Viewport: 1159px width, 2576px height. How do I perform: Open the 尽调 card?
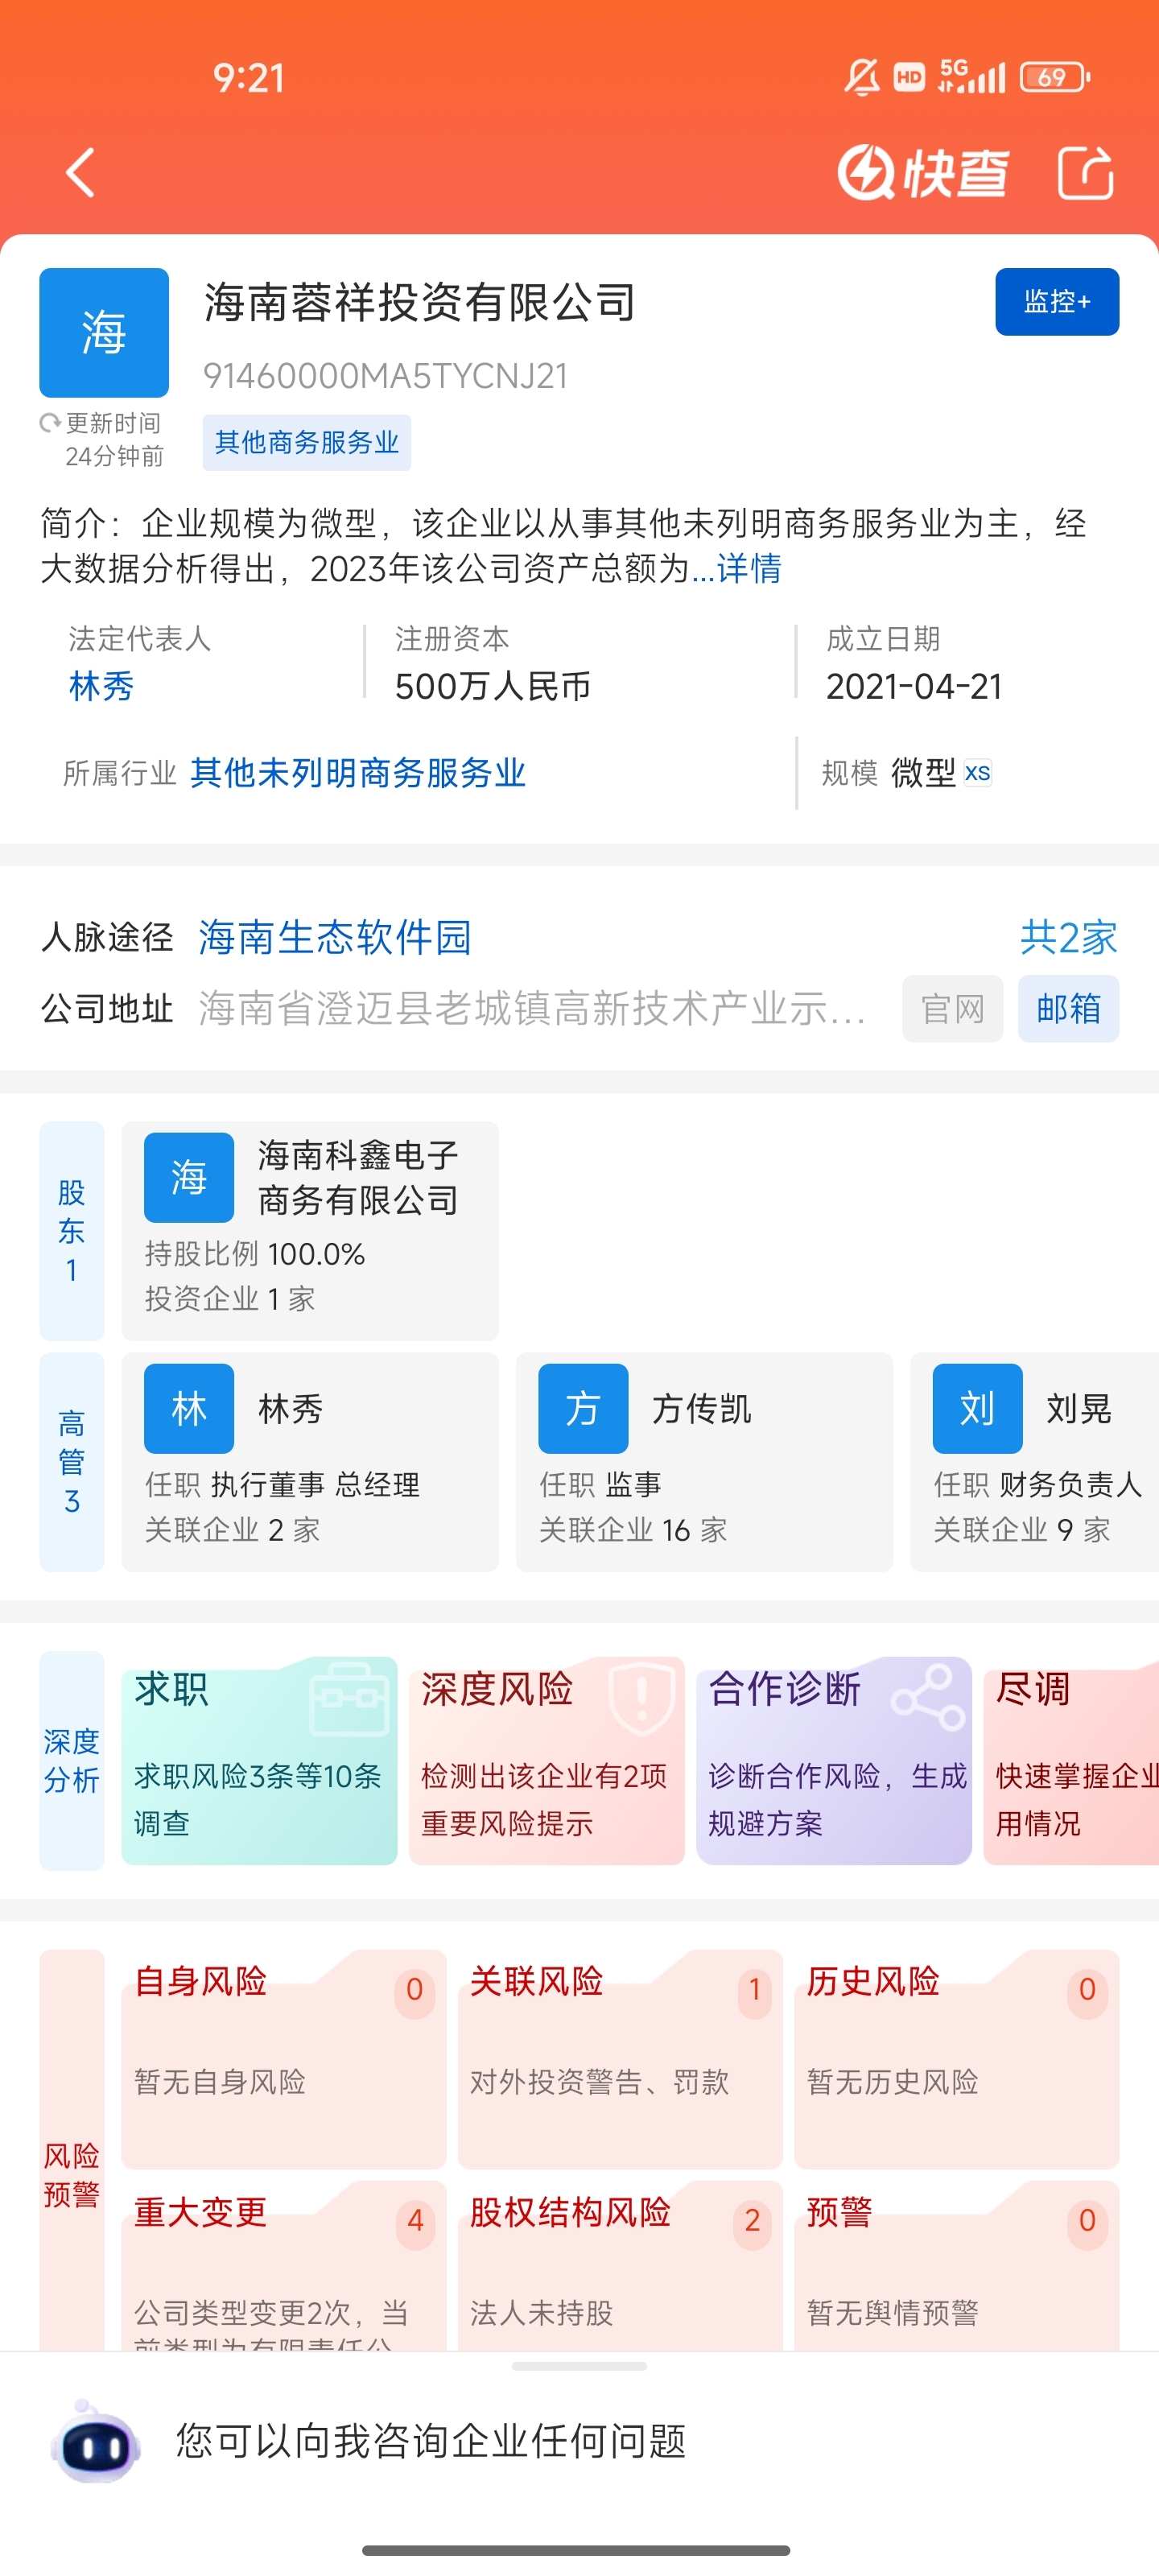1071,1761
